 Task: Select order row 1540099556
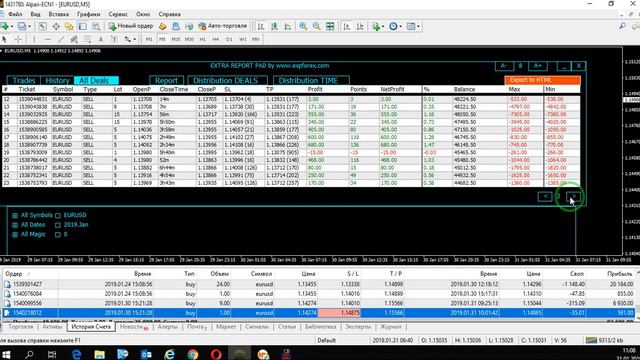click(318, 303)
